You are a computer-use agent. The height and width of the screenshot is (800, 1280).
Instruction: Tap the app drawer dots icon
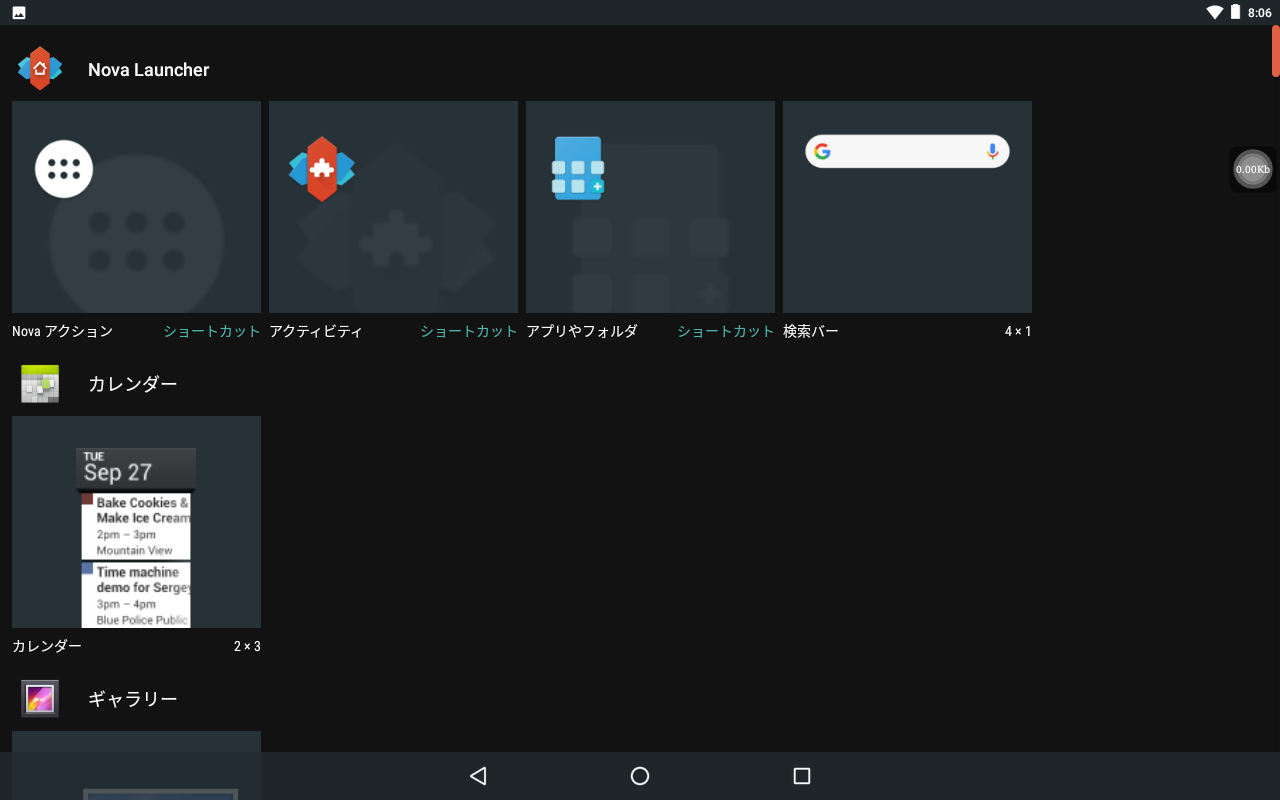pyautogui.click(x=64, y=169)
